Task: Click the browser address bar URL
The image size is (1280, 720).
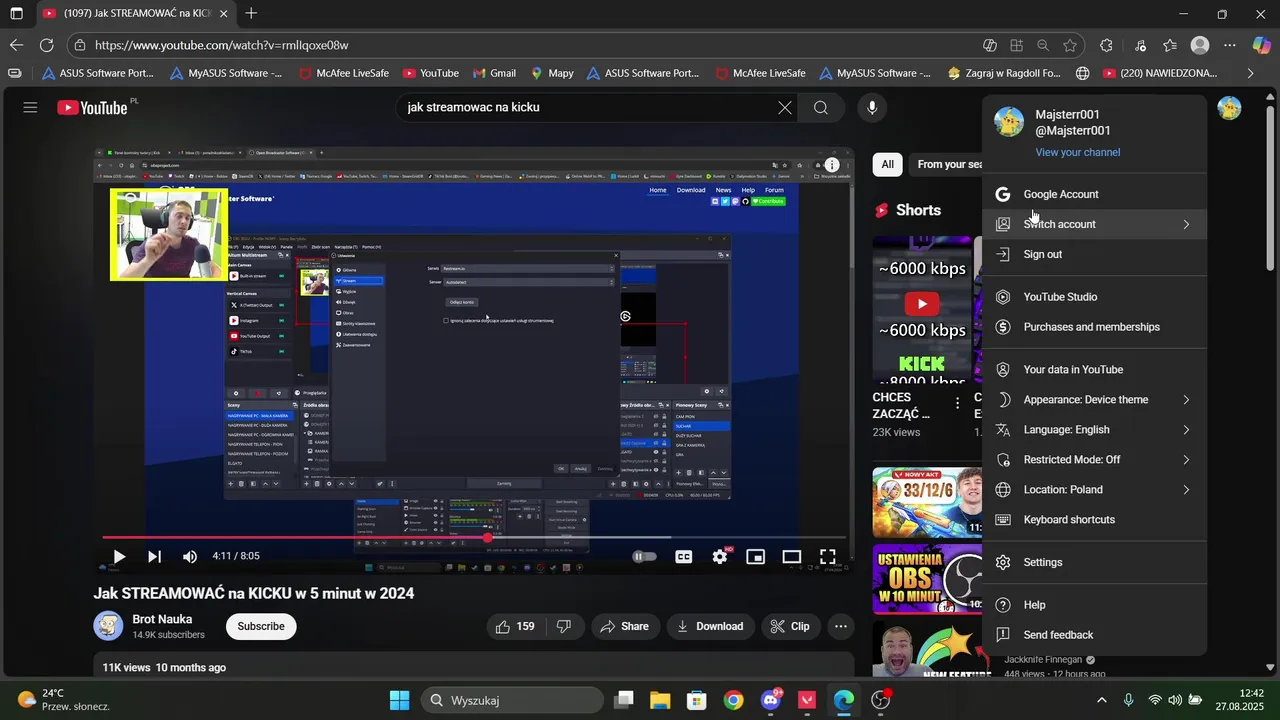Action: pyautogui.click(x=222, y=45)
